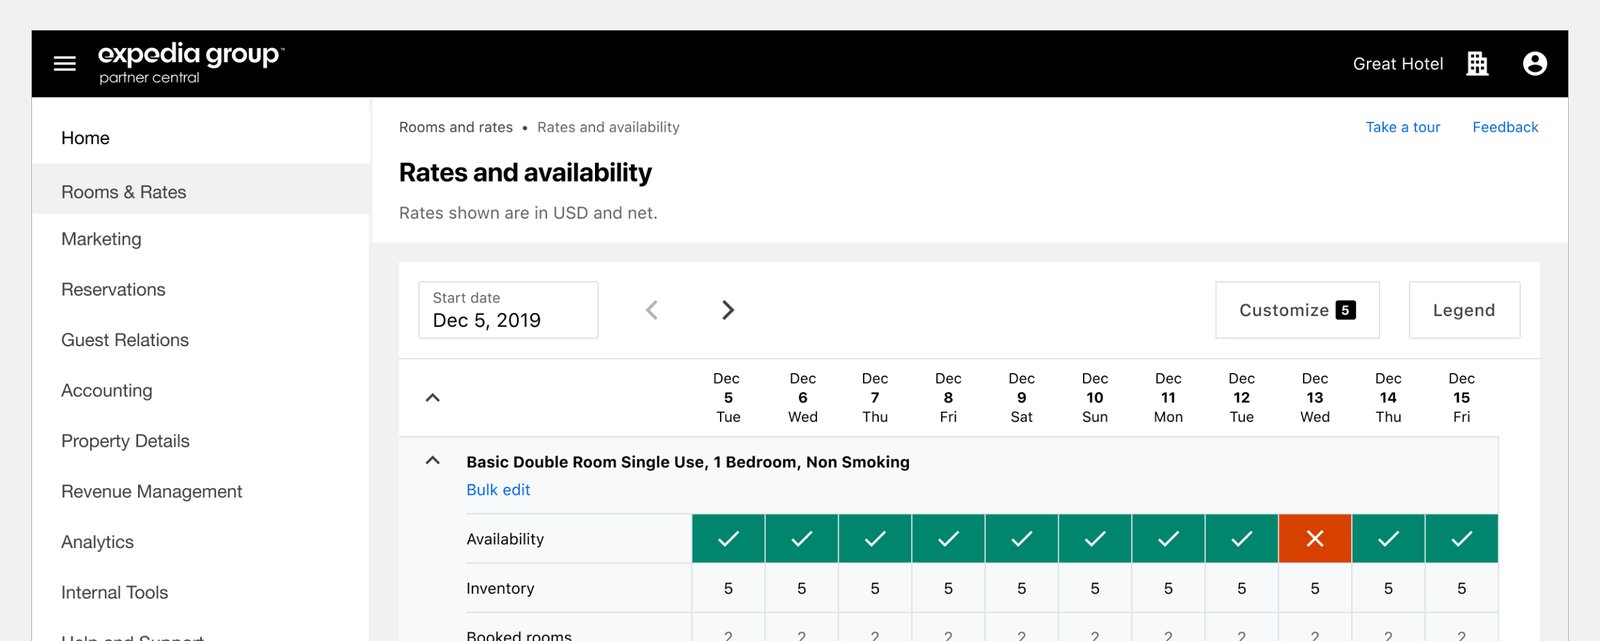Screen dimensions: 1600x641
Task: Edit inventory cell for Dec 13
Action: coord(1315,589)
